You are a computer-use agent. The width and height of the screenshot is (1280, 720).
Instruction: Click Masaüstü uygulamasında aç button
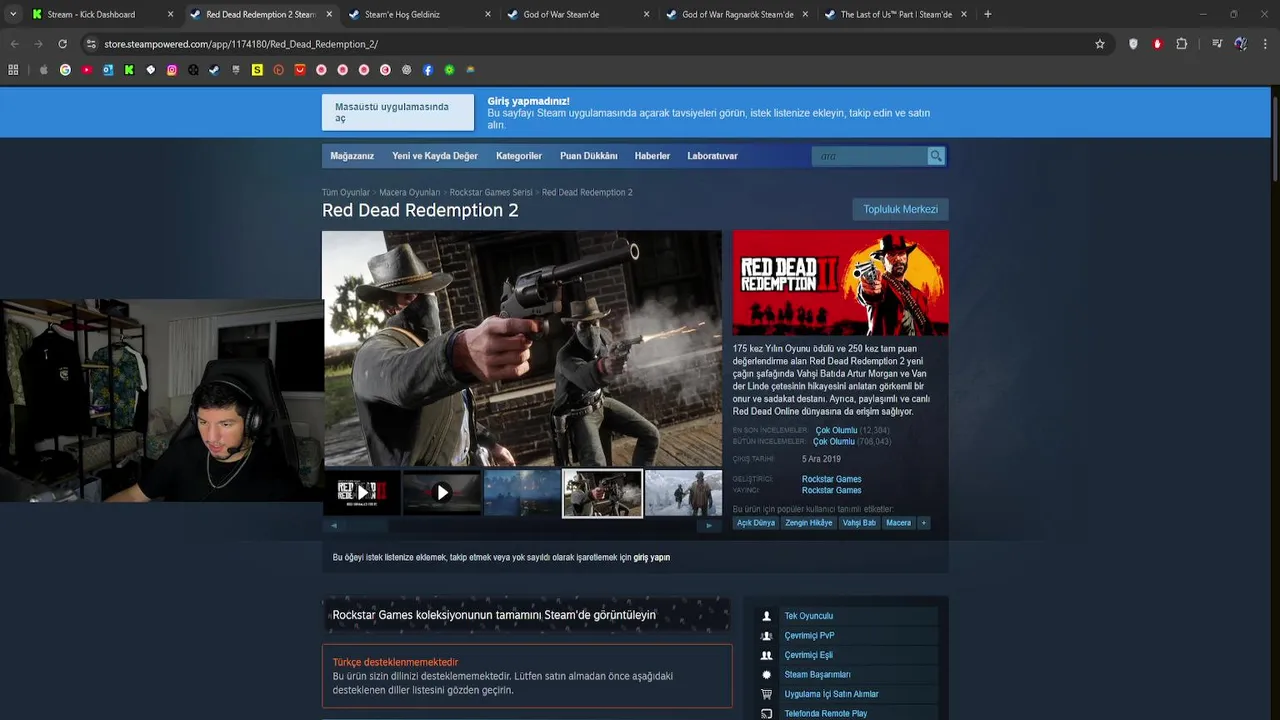(x=398, y=112)
